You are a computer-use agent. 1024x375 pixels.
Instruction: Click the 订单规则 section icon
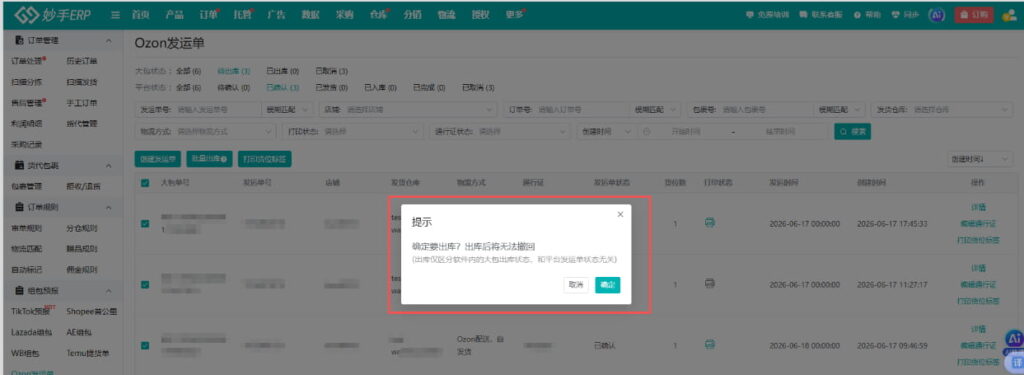(19, 207)
